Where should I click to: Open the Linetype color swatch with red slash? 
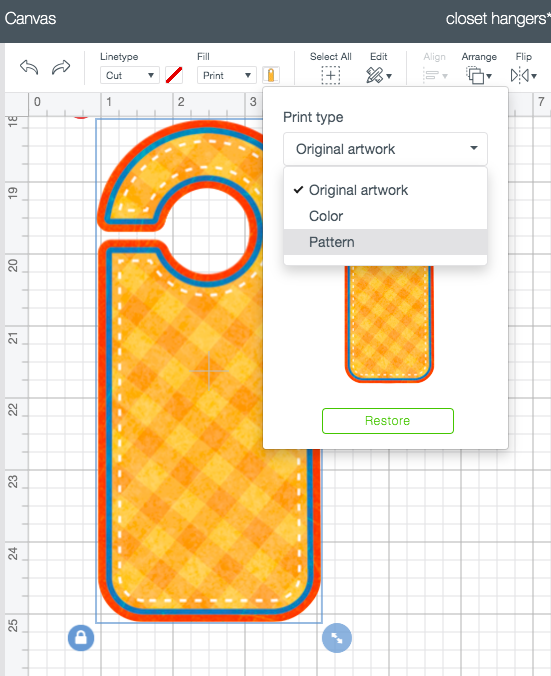(174, 75)
